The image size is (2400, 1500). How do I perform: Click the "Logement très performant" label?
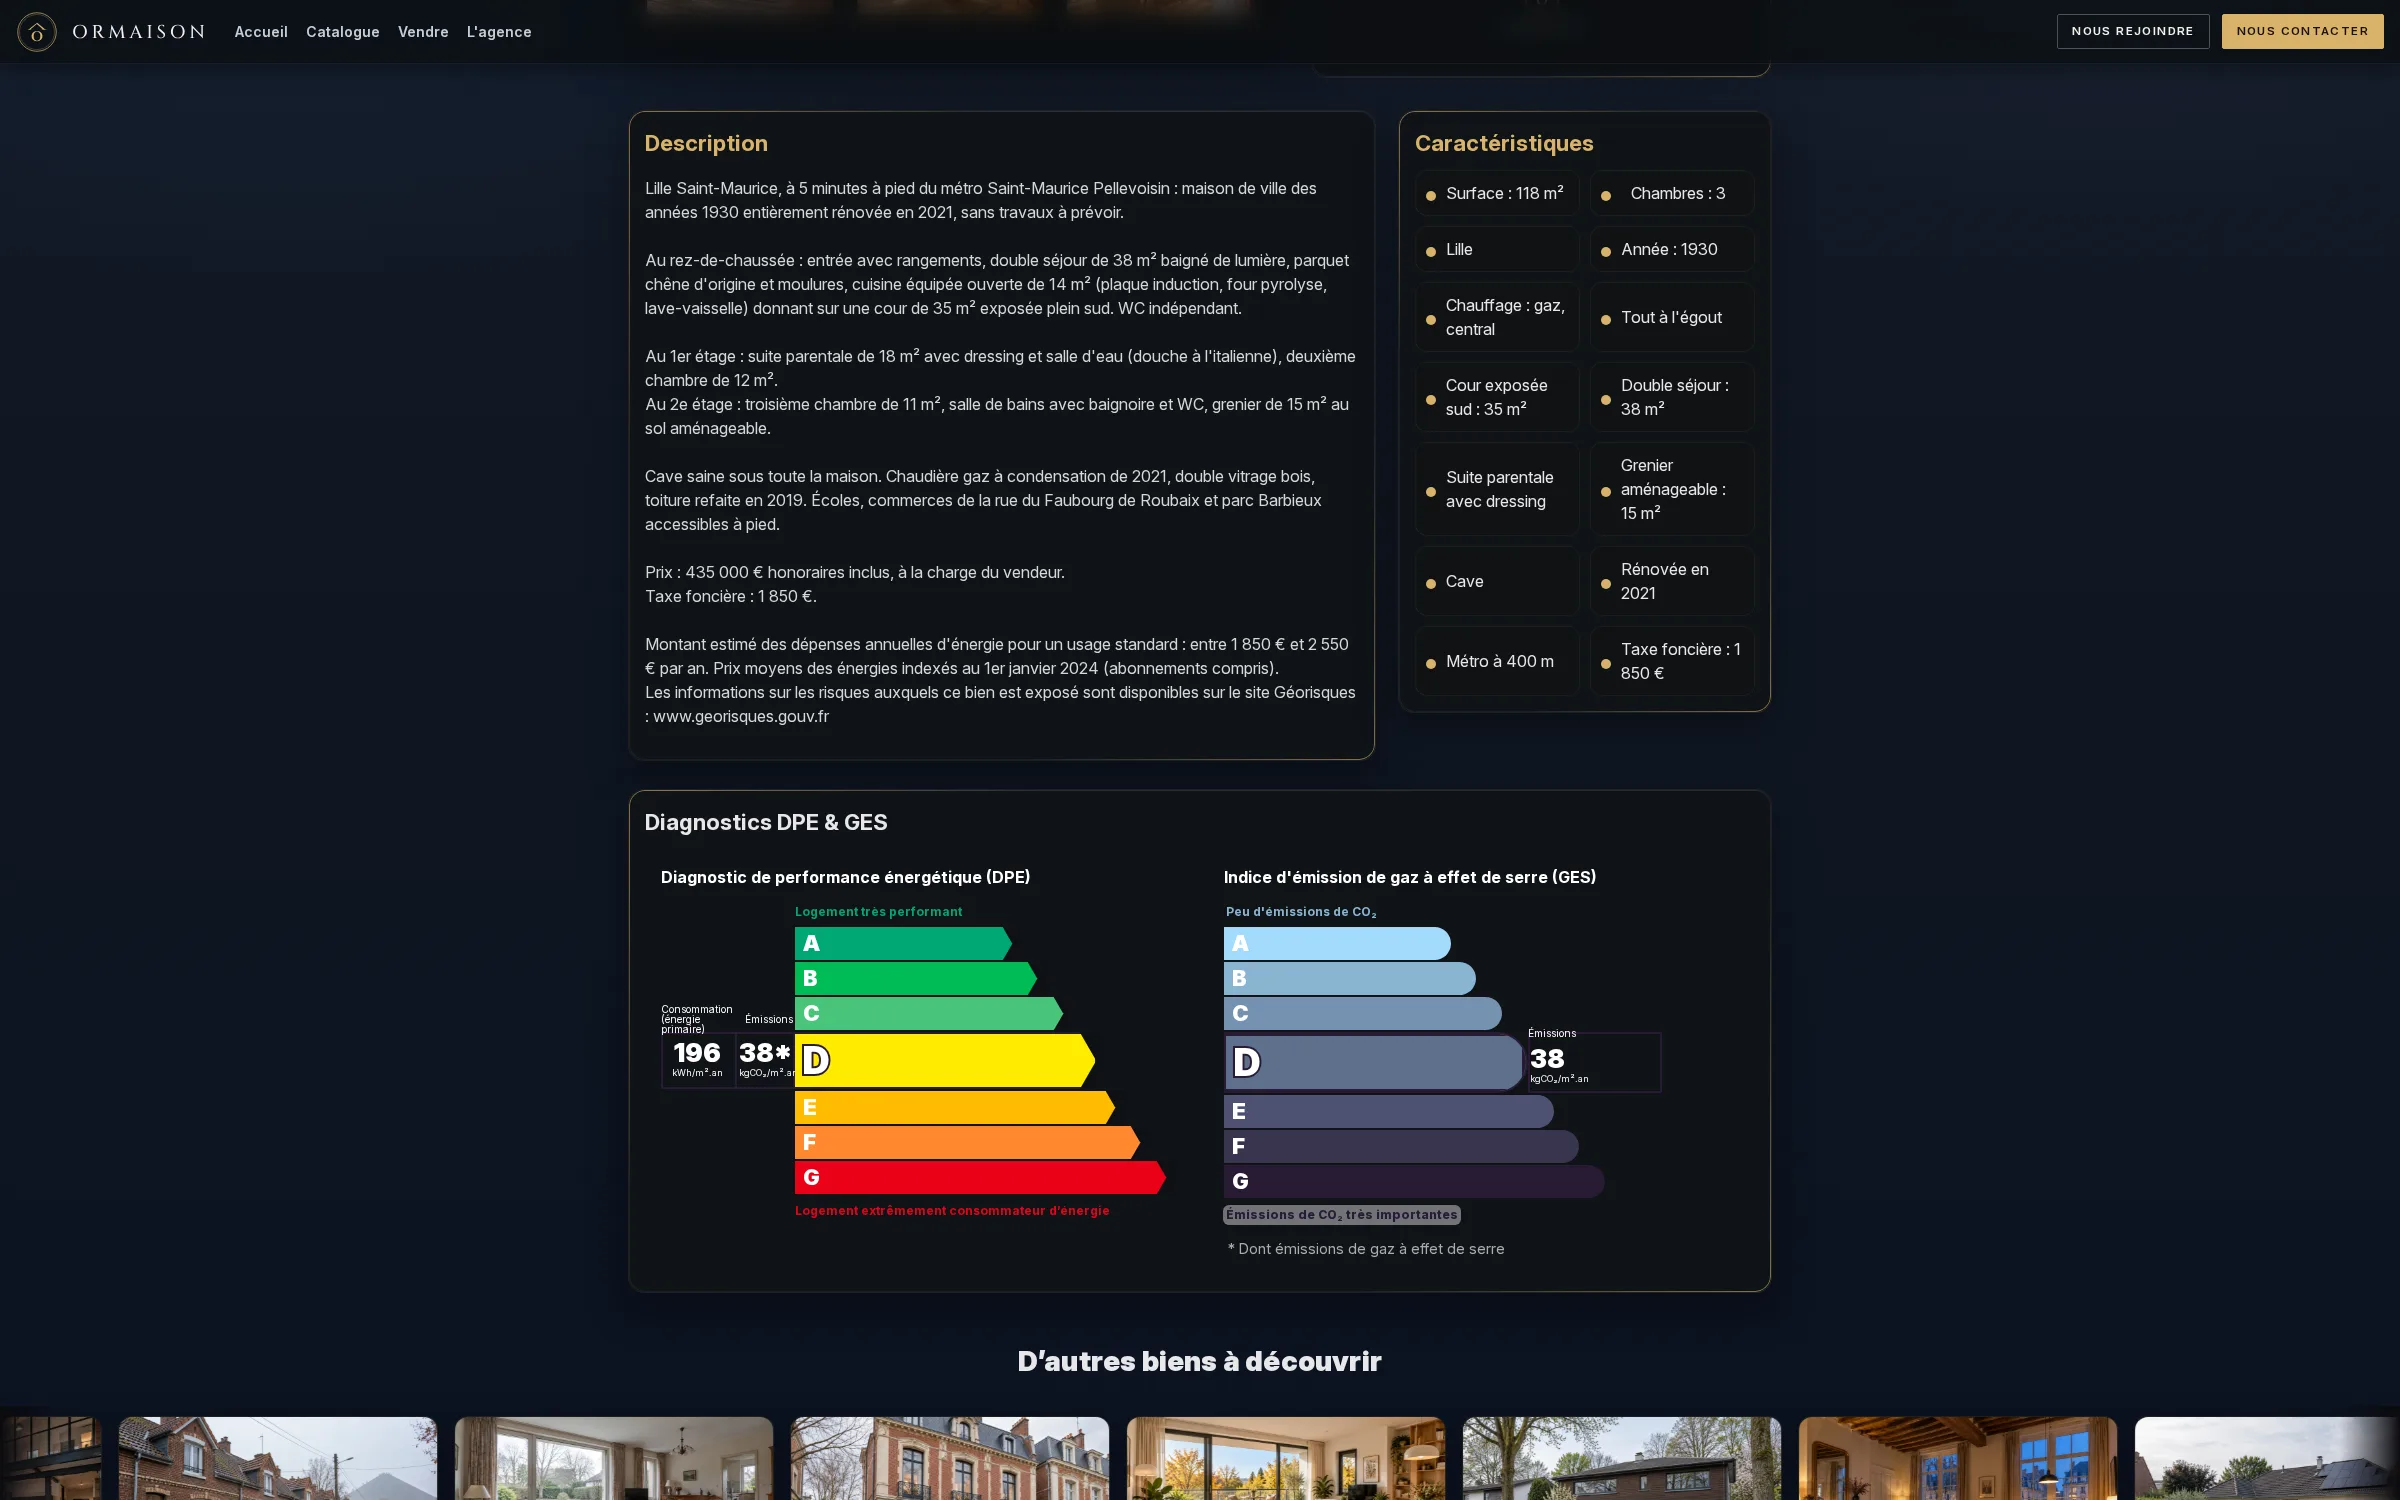878,912
